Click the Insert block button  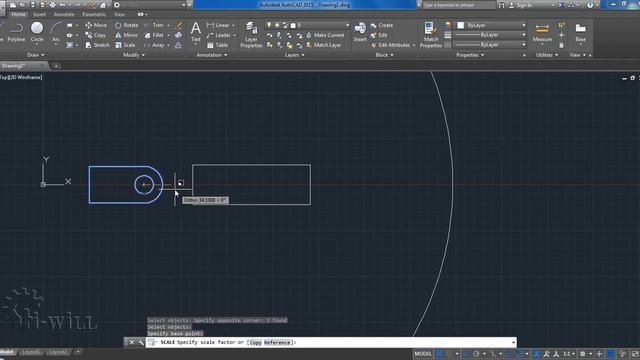pyautogui.click(x=360, y=32)
